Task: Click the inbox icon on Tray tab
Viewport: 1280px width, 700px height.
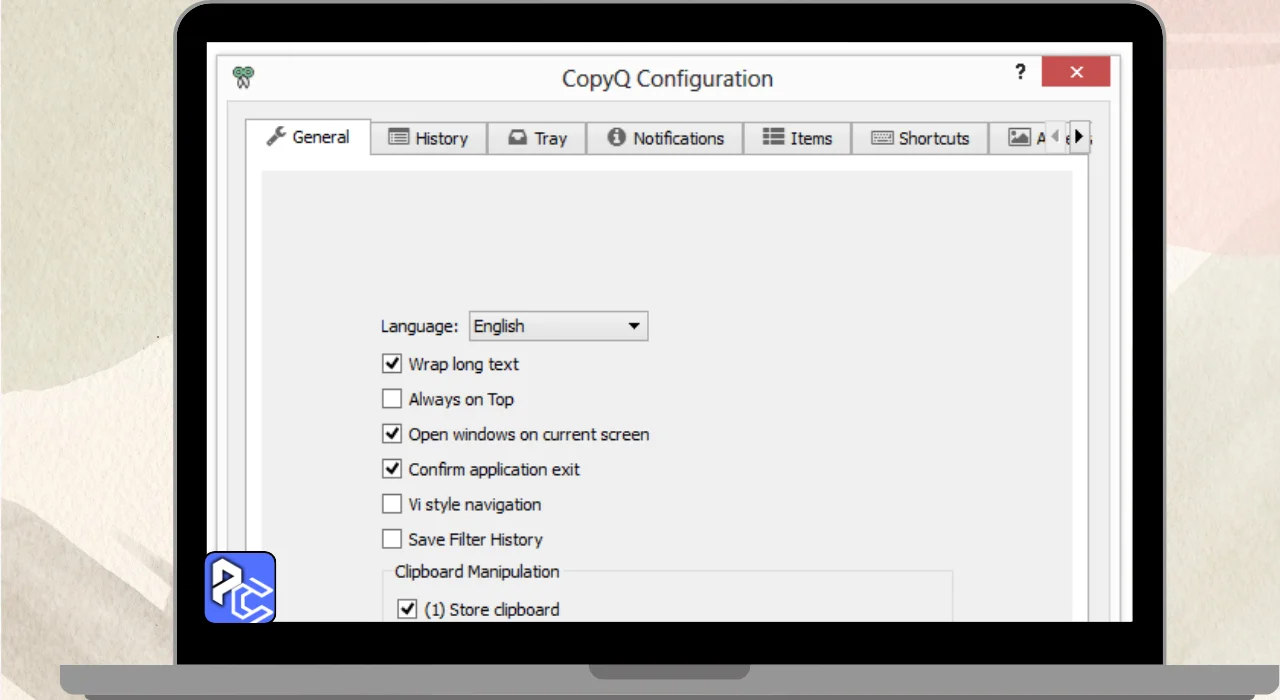Action: click(x=517, y=137)
